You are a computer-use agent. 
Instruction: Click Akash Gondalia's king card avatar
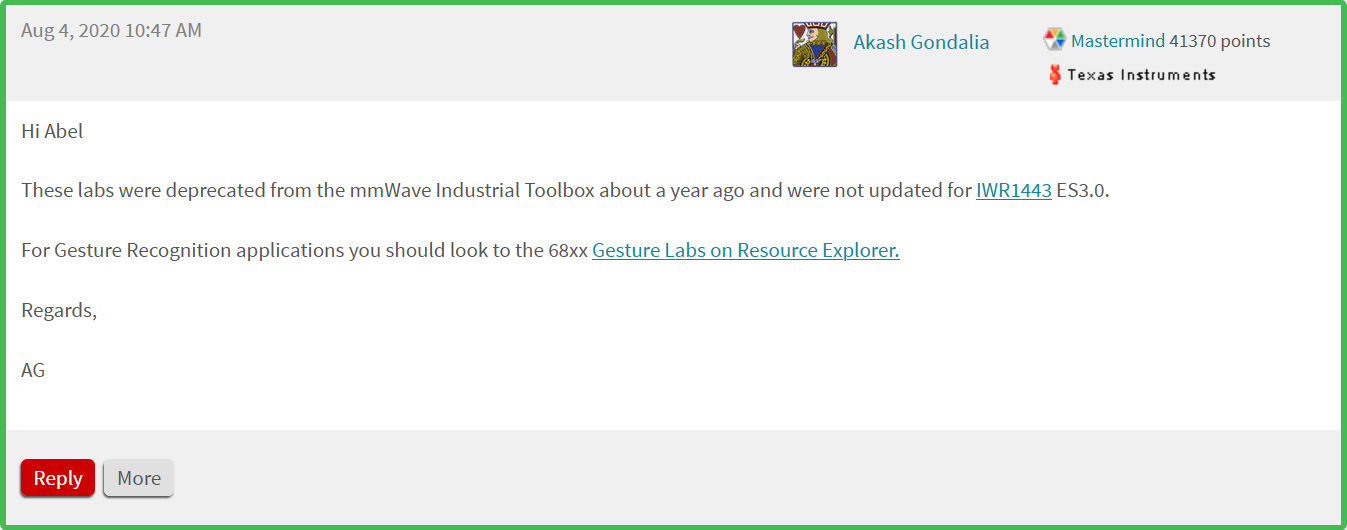(x=814, y=45)
